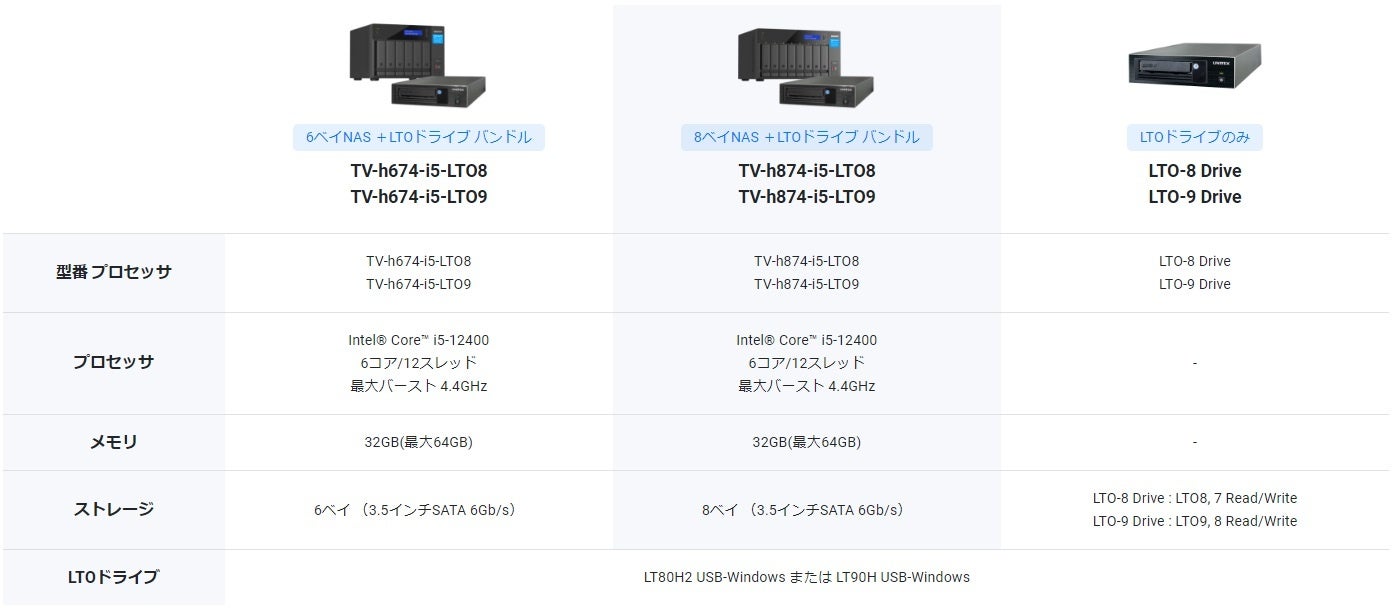Click the bold TV-h674-i5-LTO8 heading
The height and width of the screenshot is (609, 1399).
pyautogui.click(x=418, y=171)
